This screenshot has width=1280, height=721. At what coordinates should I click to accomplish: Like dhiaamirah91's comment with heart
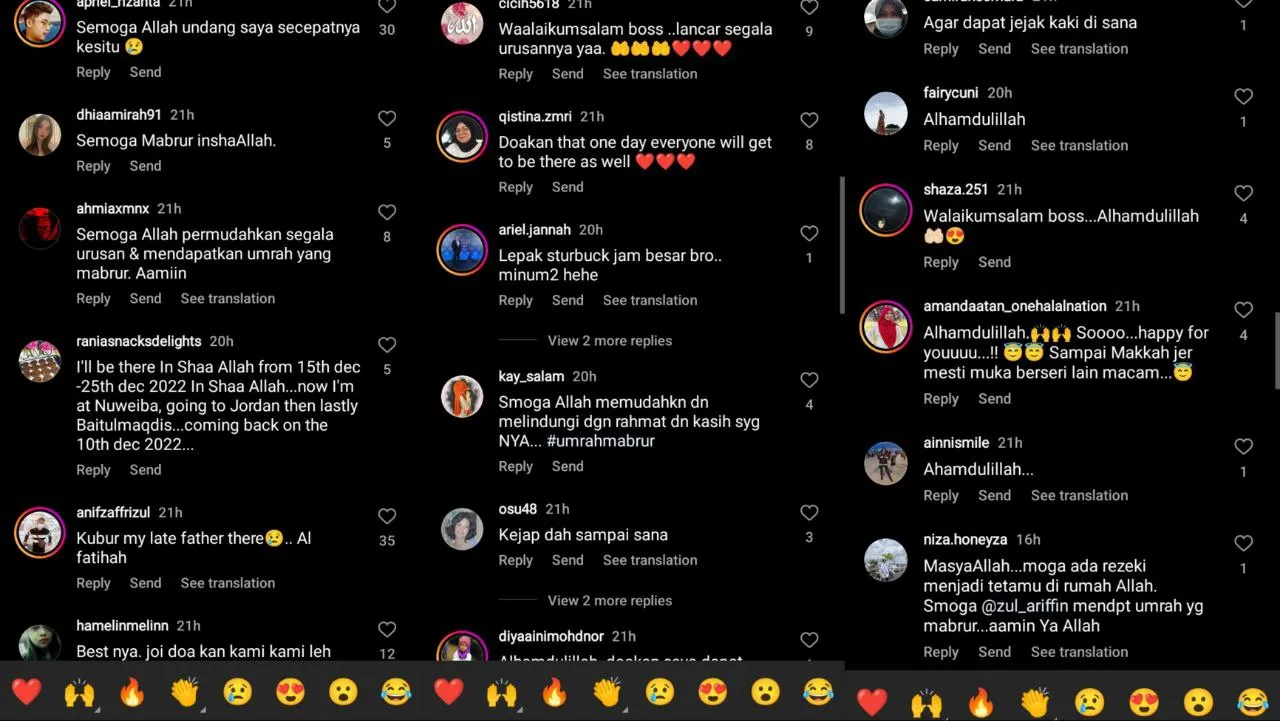(x=387, y=119)
